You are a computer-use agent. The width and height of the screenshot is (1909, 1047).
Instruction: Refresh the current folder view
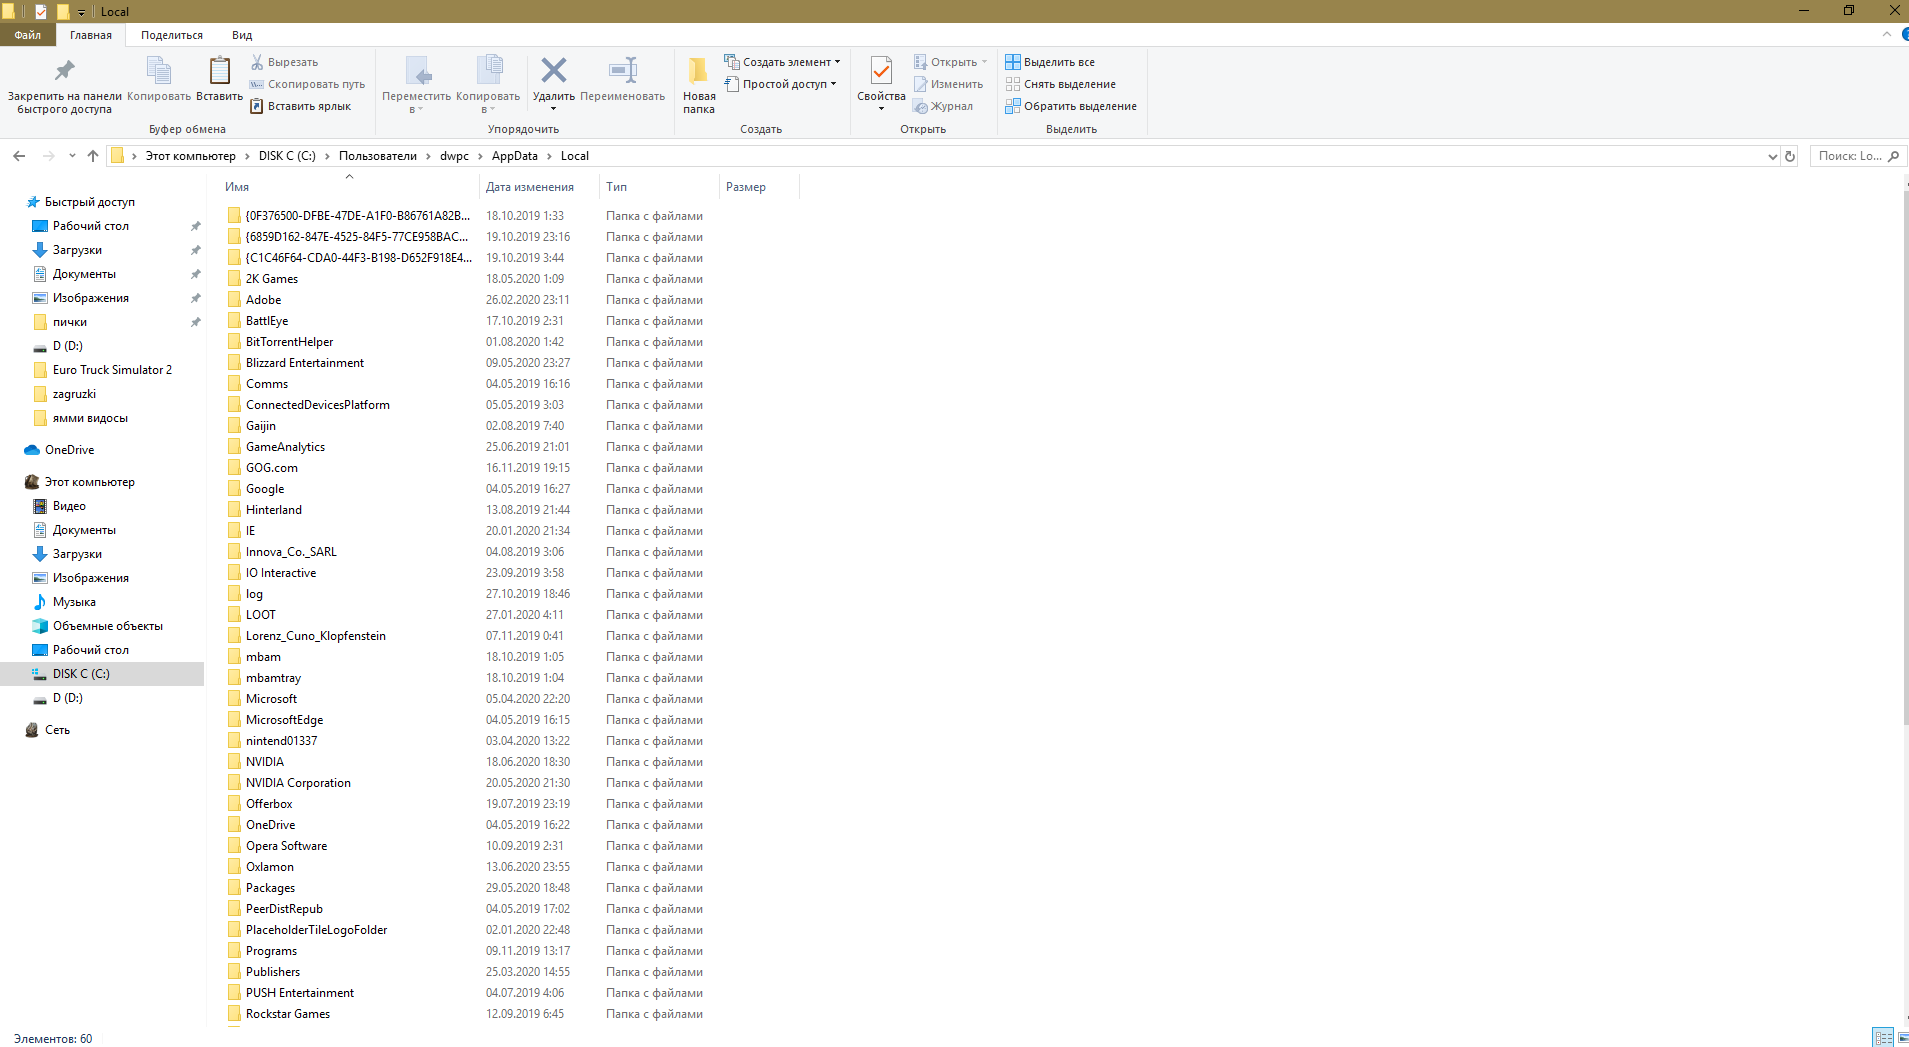pos(1790,156)
